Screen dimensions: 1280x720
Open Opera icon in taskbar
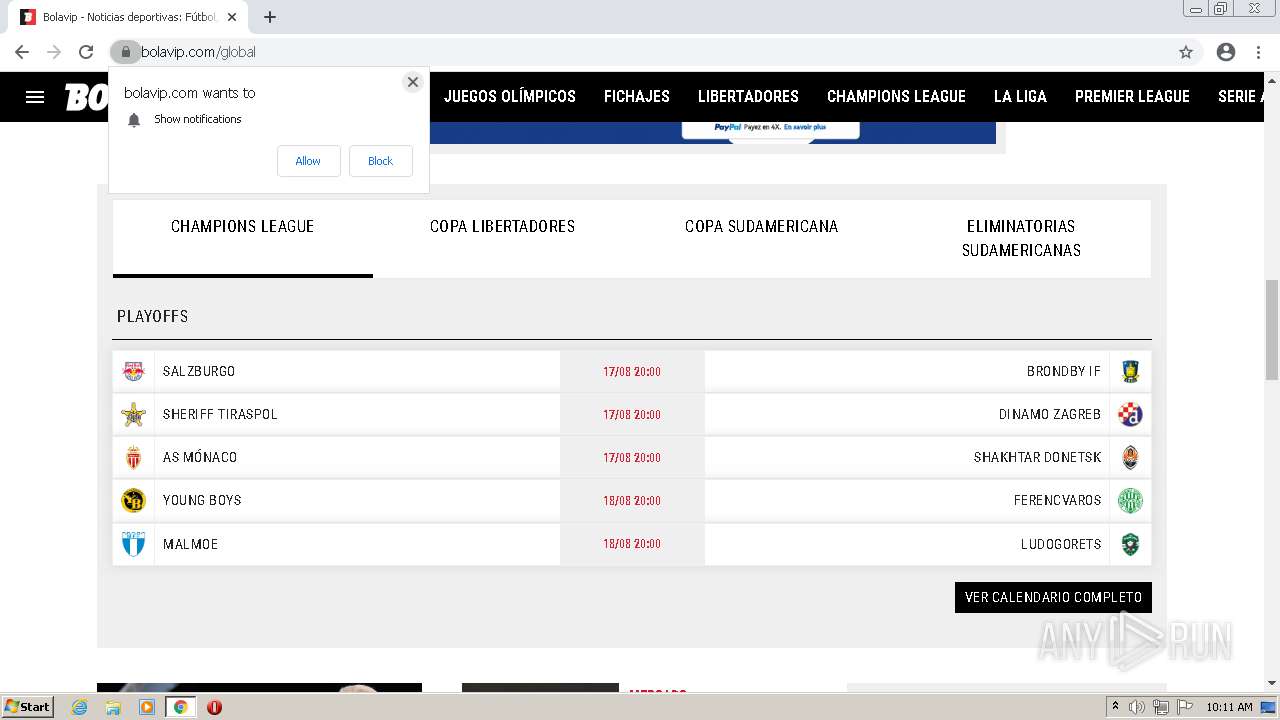coord(214,707)
